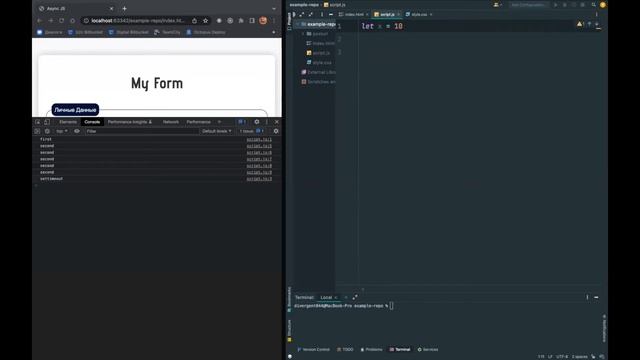This screenshot has width=640, height=360.
Task: Click the let x = 10 code line
Action: [x=382, y=26]
